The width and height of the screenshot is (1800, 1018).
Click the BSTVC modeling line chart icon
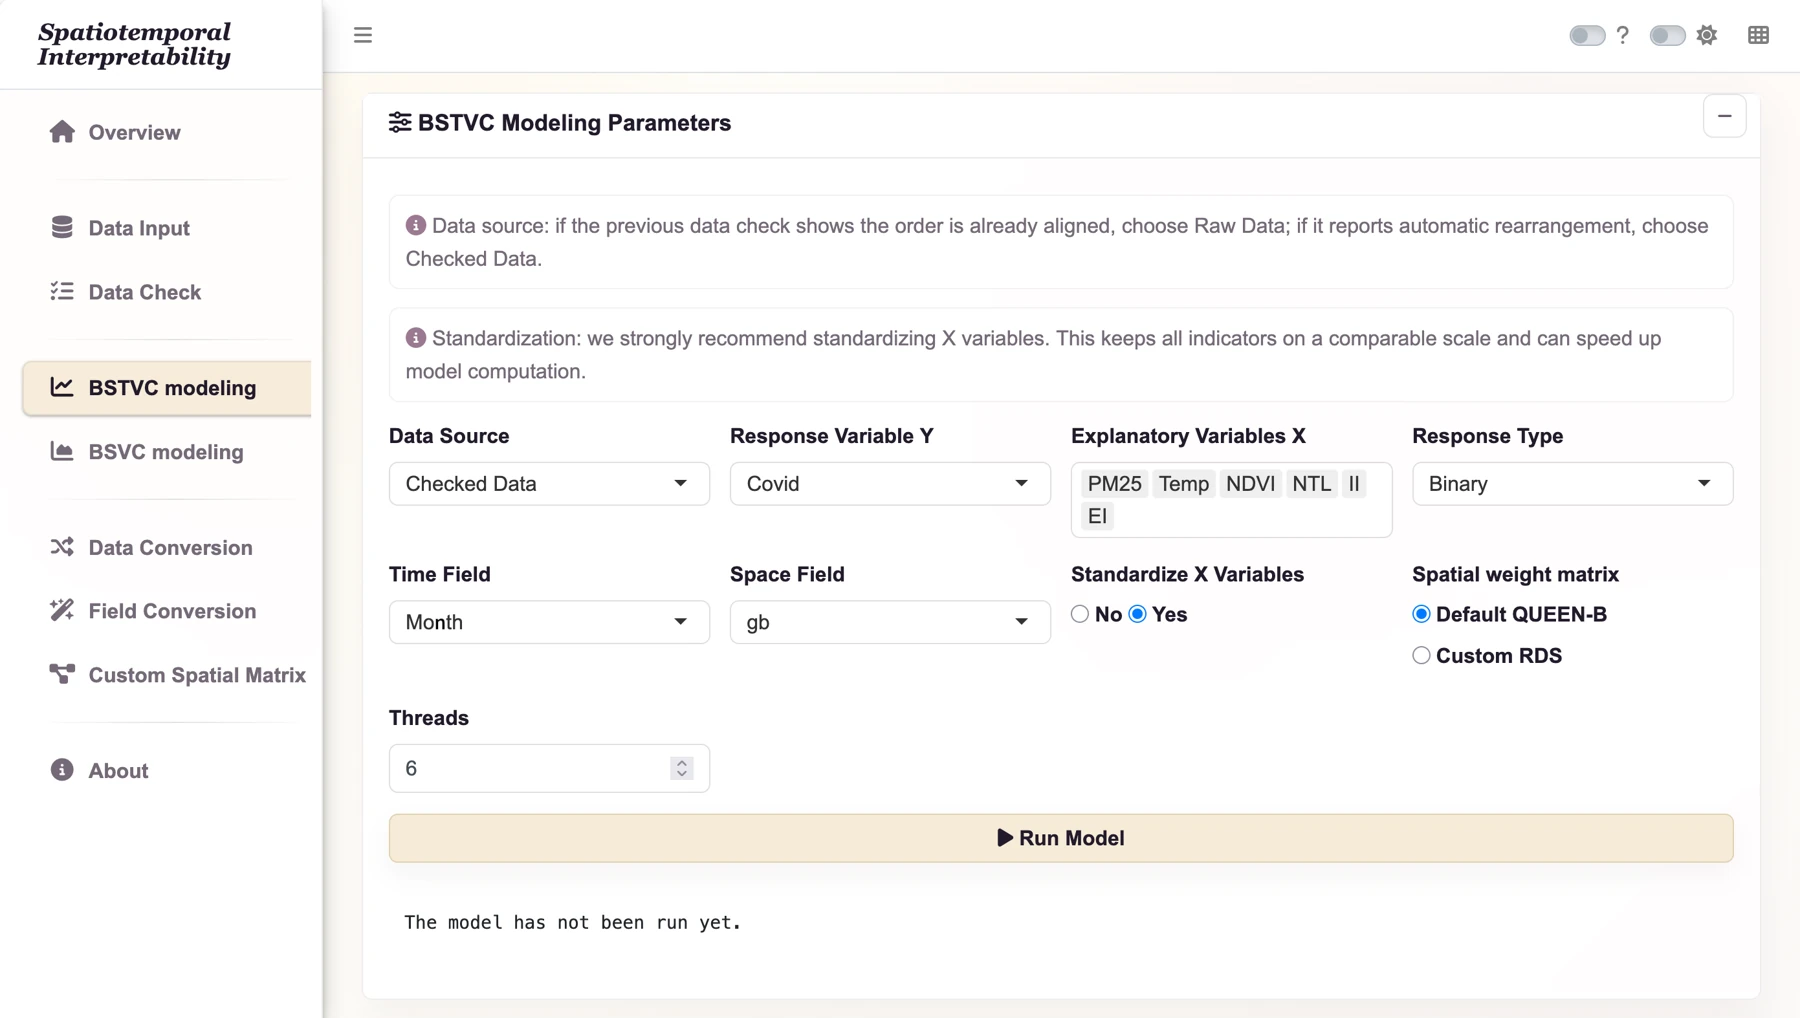click(62, 387)
